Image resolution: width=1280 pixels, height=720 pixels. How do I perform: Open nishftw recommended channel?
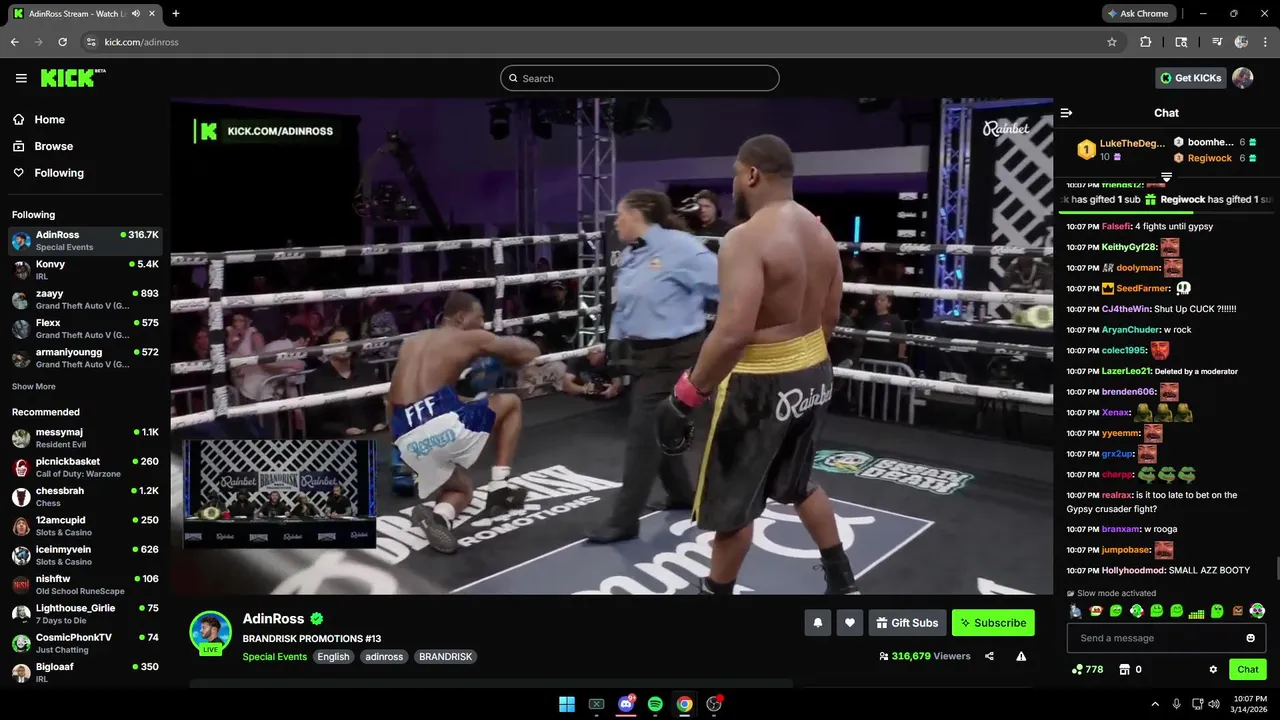(85, 584)
